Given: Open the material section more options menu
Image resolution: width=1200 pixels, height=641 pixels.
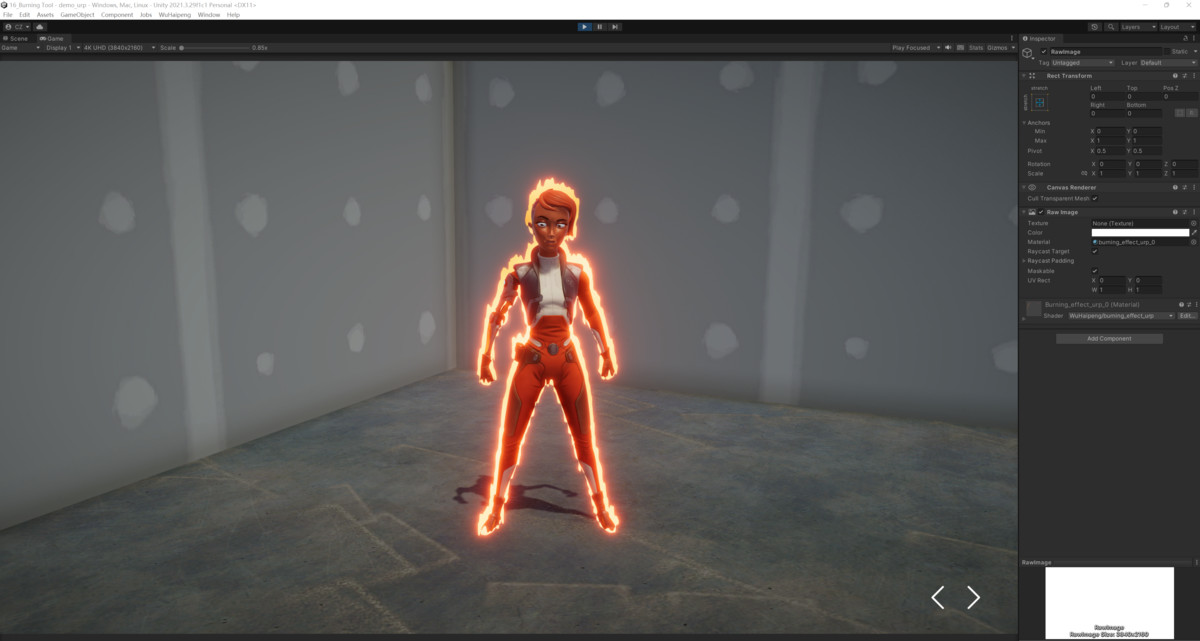Looking at the screenshot, I should click(1196, 305).
